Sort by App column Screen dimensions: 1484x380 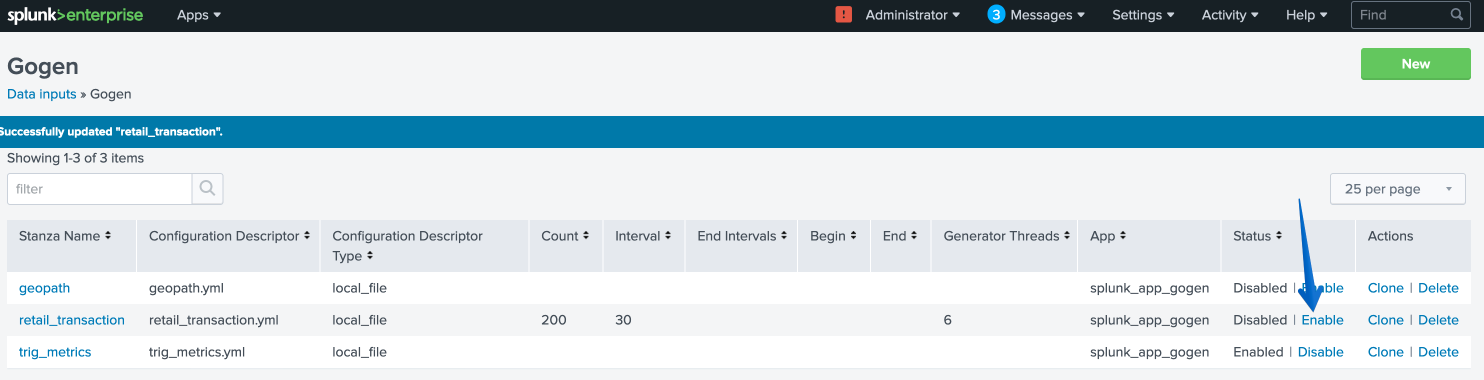click(1108, 236)
